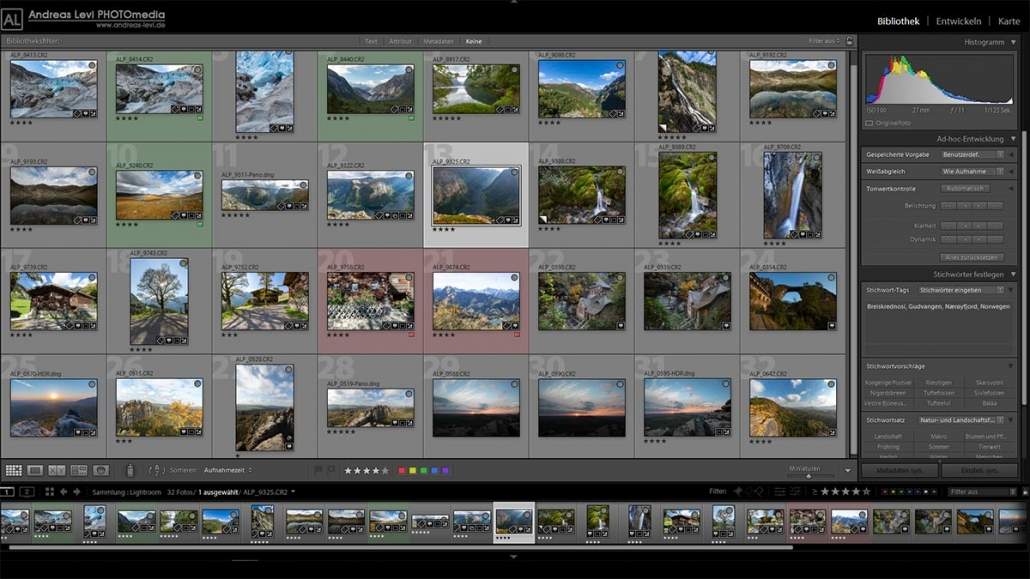Click red color label in toolbar

coord(401,471)
